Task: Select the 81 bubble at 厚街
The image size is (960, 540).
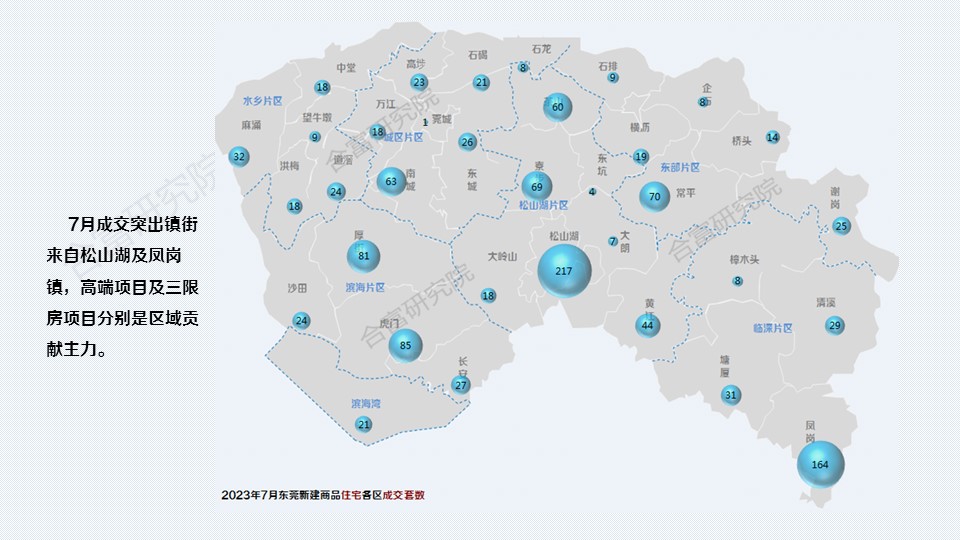Action: click(x=364, y=256)
